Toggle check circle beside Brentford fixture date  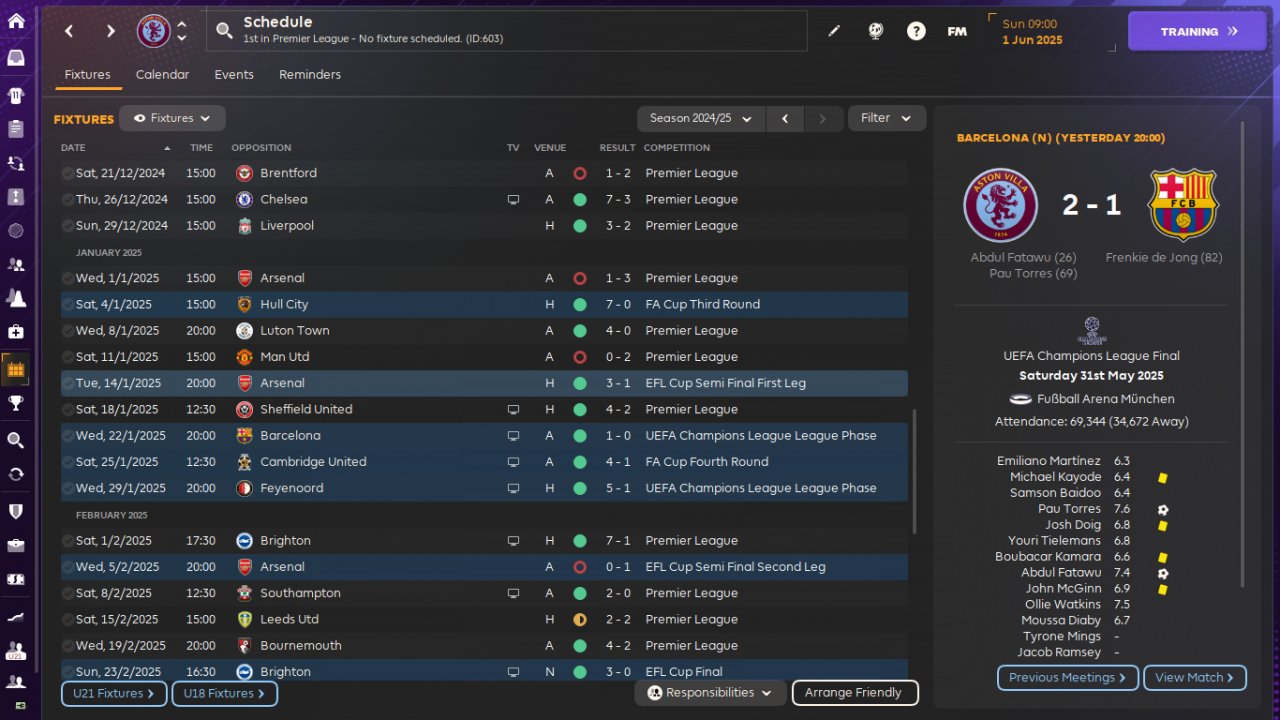point(68,173)
